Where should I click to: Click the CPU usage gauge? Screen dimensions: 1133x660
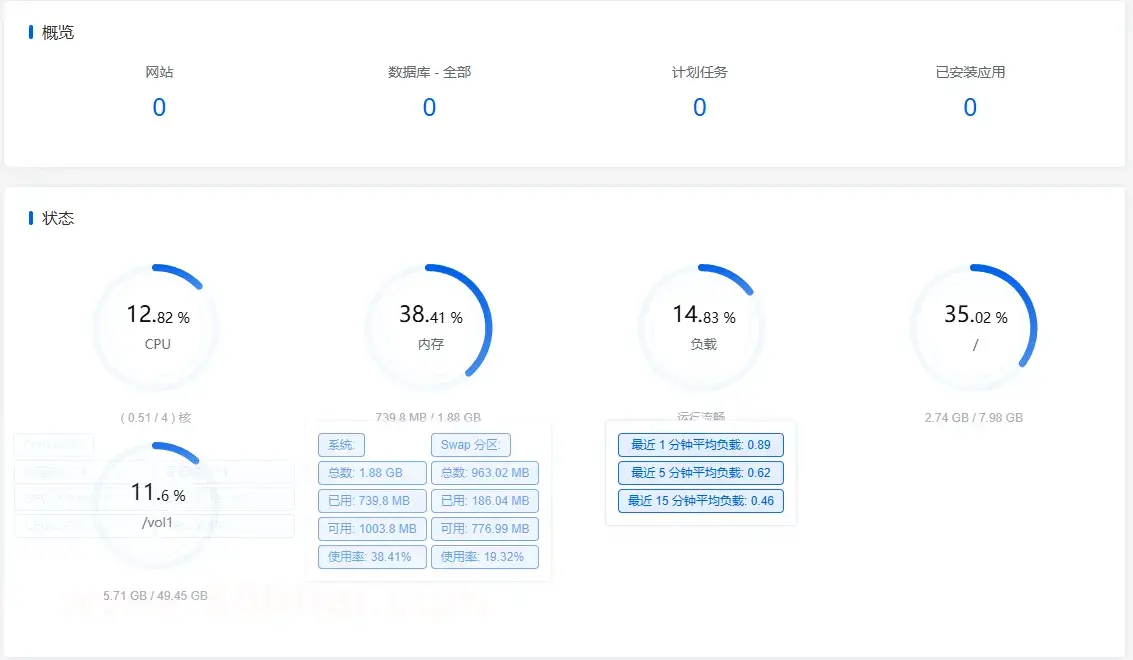coord(157,327)
